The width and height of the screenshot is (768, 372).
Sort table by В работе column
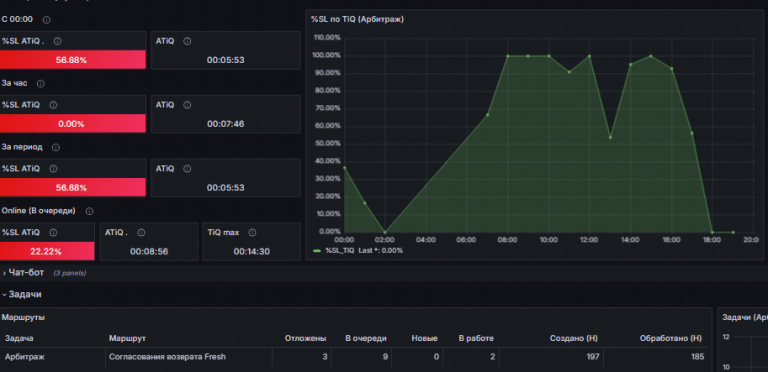point(476,339)
